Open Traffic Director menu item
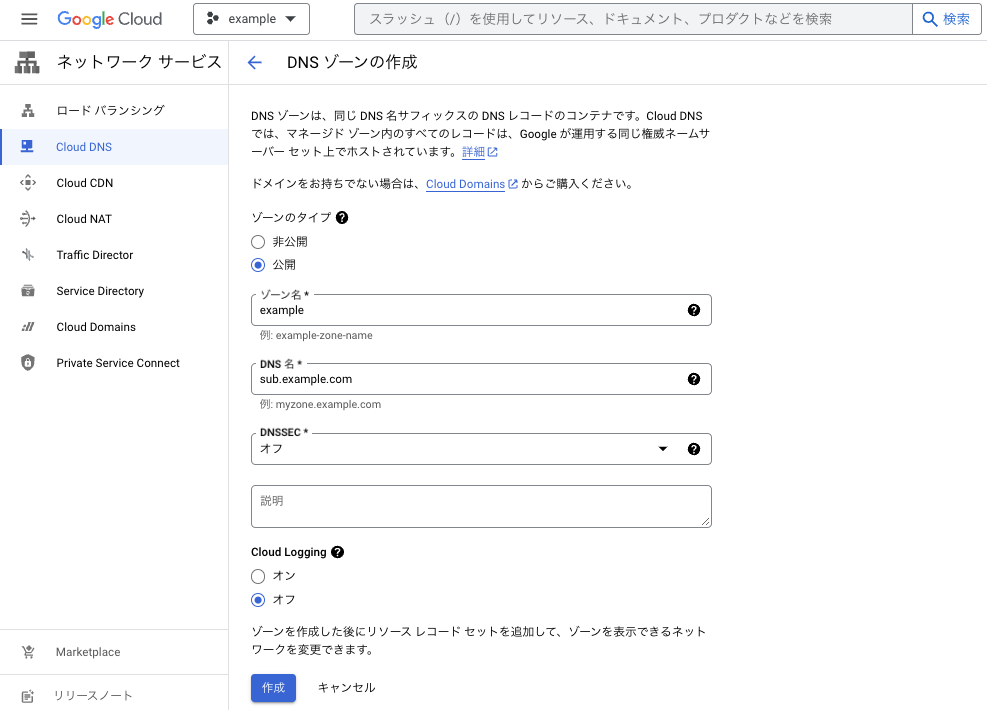The height and width of the screenshot is (710, 987). [x=115, y=254]
